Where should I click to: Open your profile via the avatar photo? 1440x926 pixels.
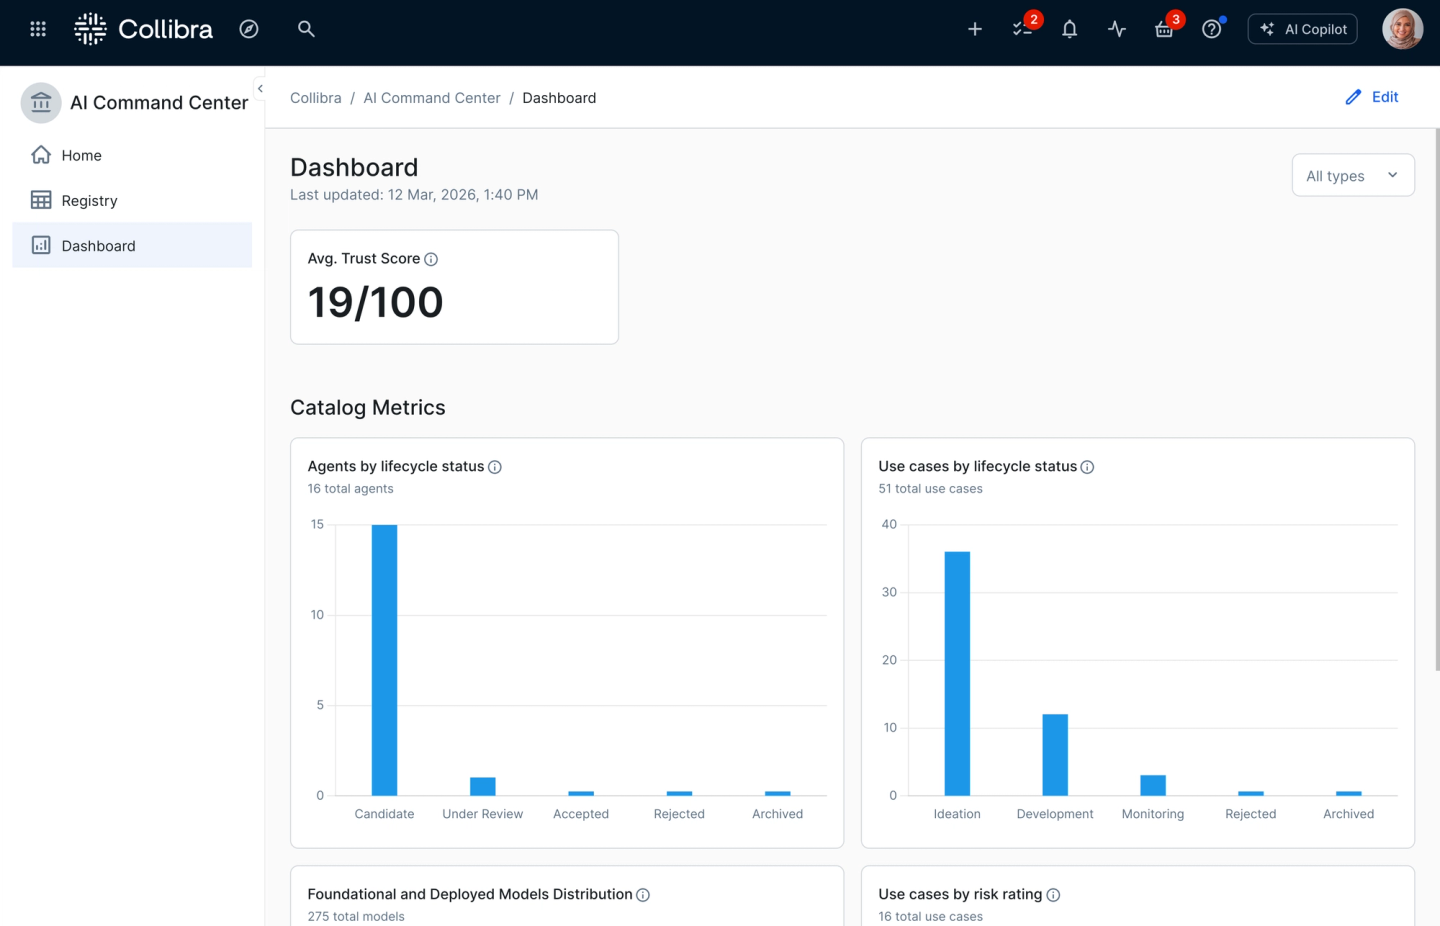[1402, 28]
